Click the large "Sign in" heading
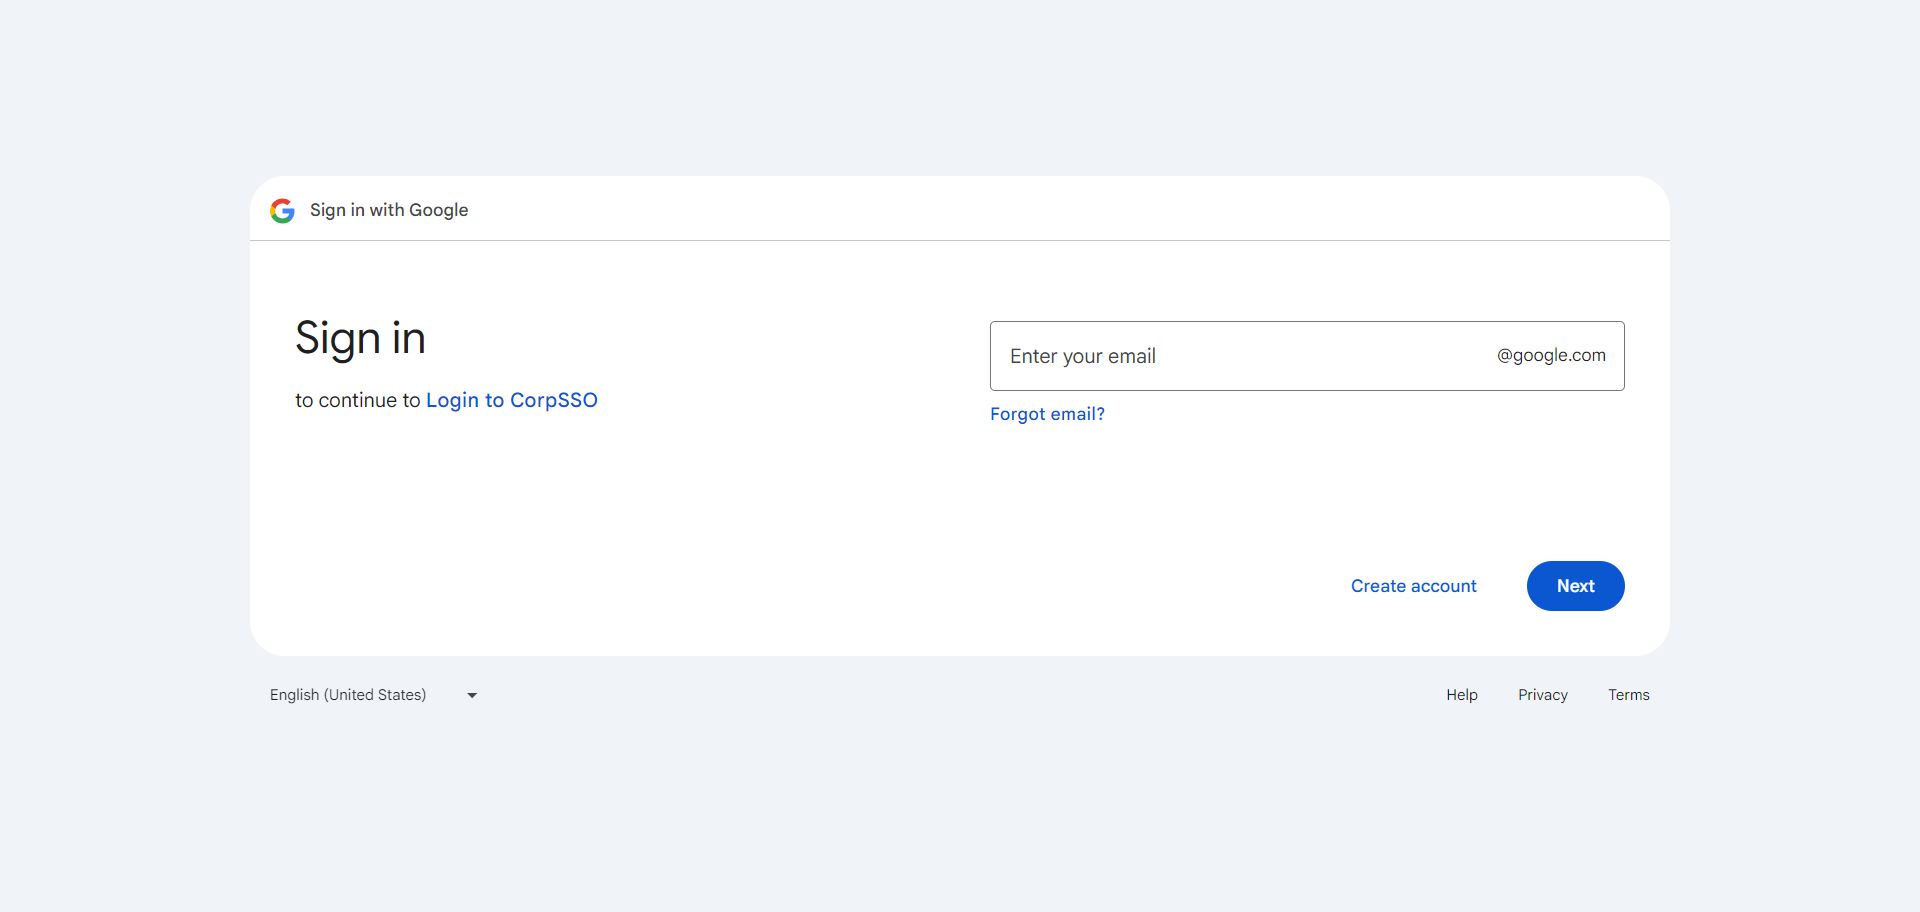The image size is (1920, 912). click(360, 338)
